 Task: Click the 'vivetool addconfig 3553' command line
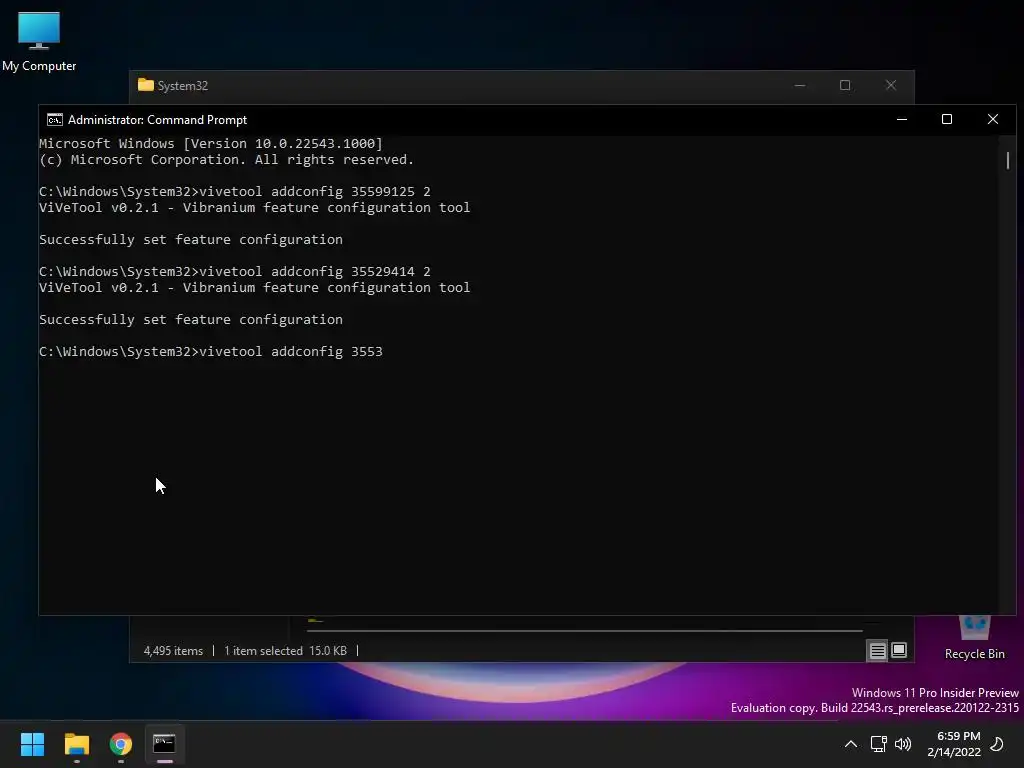tap(291, 351)
